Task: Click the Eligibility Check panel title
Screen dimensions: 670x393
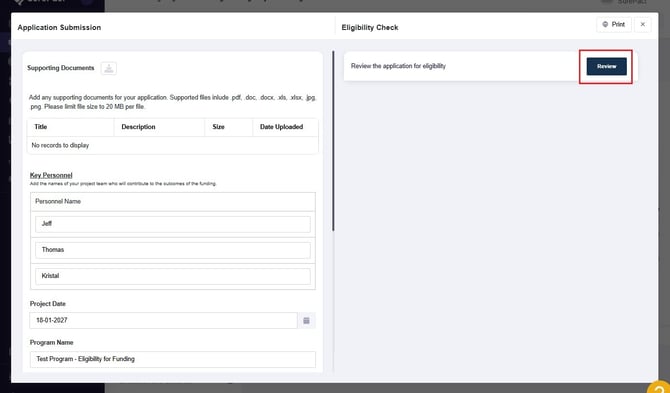Action: point(370,27)
